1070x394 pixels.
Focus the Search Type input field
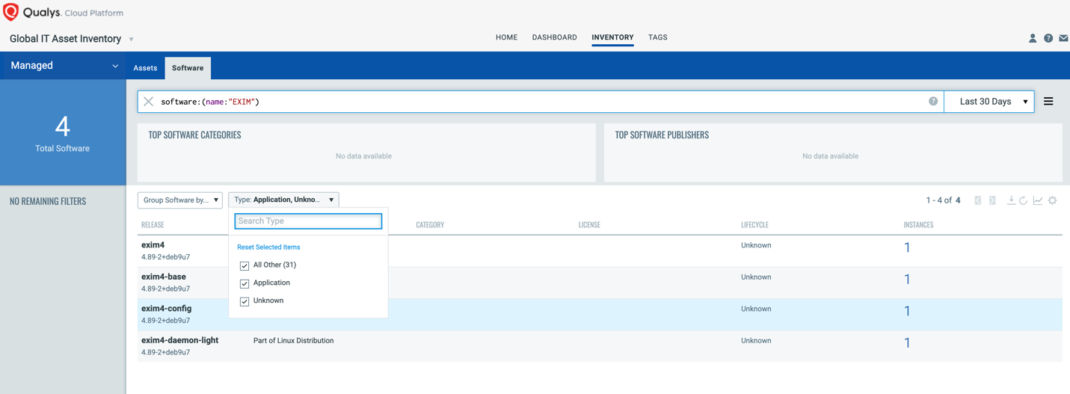[308, 221]
